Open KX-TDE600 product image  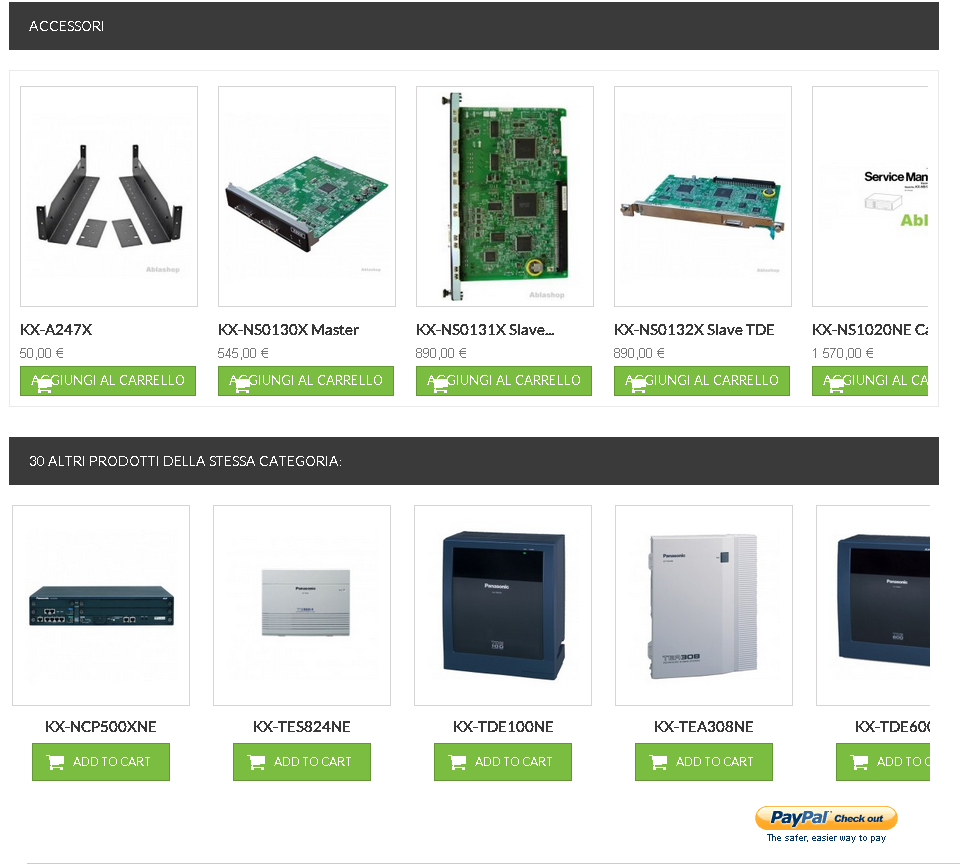(873, 605)
